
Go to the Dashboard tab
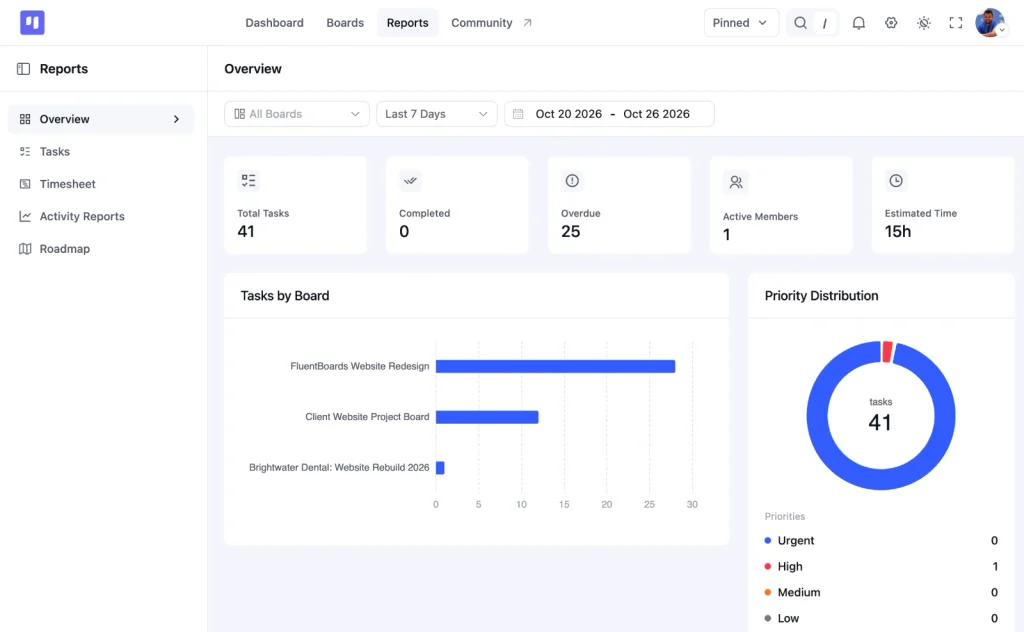(x=274, y=23)
